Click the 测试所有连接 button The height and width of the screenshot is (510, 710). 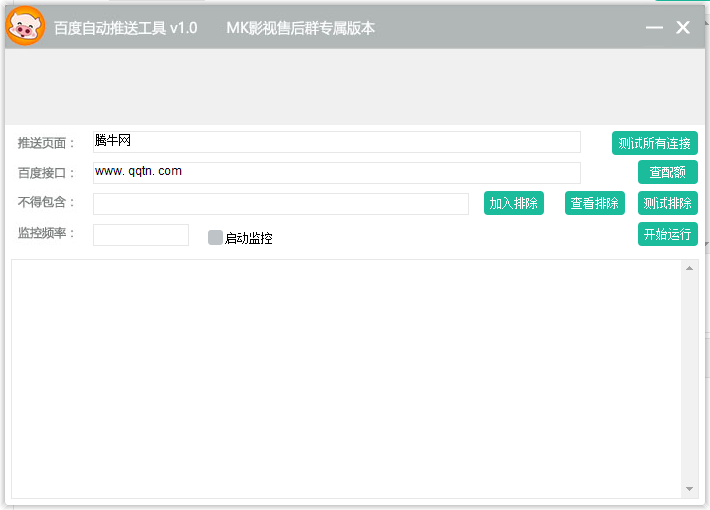654,143
